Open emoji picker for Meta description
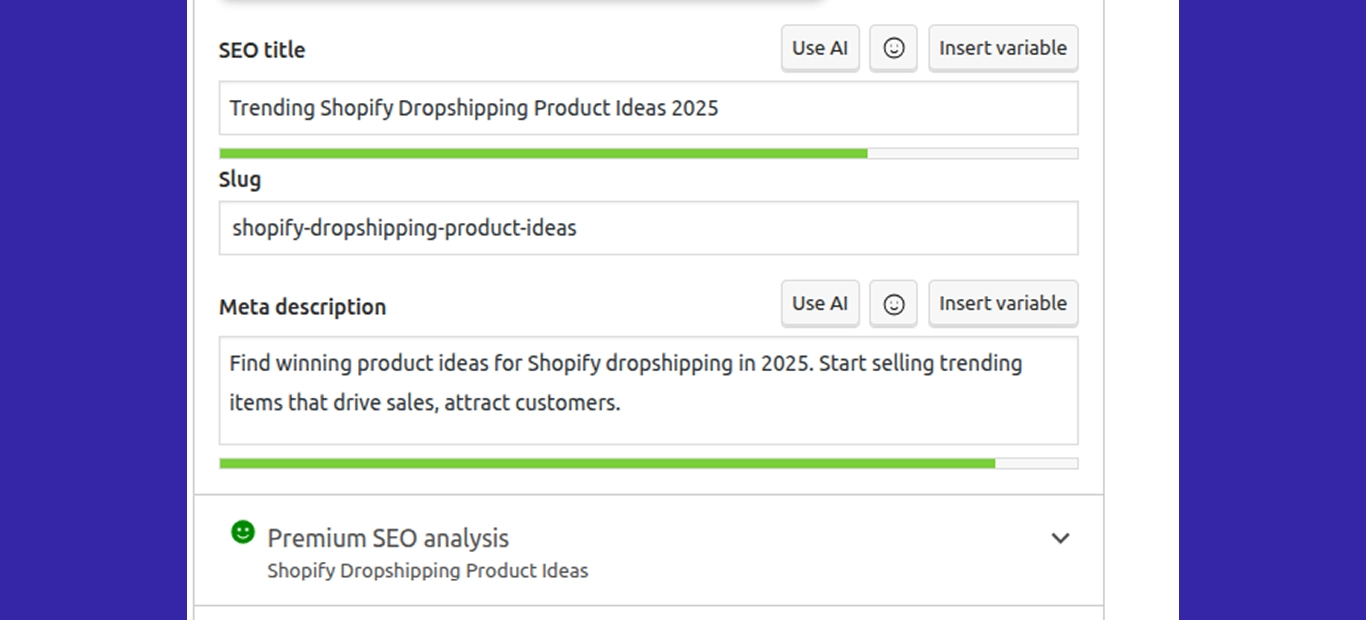 pyautogui.click(x=893, y=304)
